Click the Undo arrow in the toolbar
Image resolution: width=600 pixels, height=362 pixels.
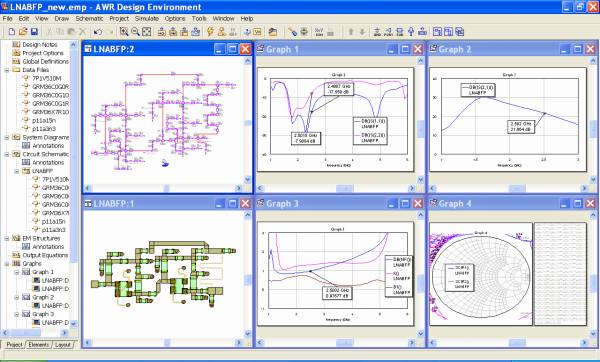click(98, 32)
